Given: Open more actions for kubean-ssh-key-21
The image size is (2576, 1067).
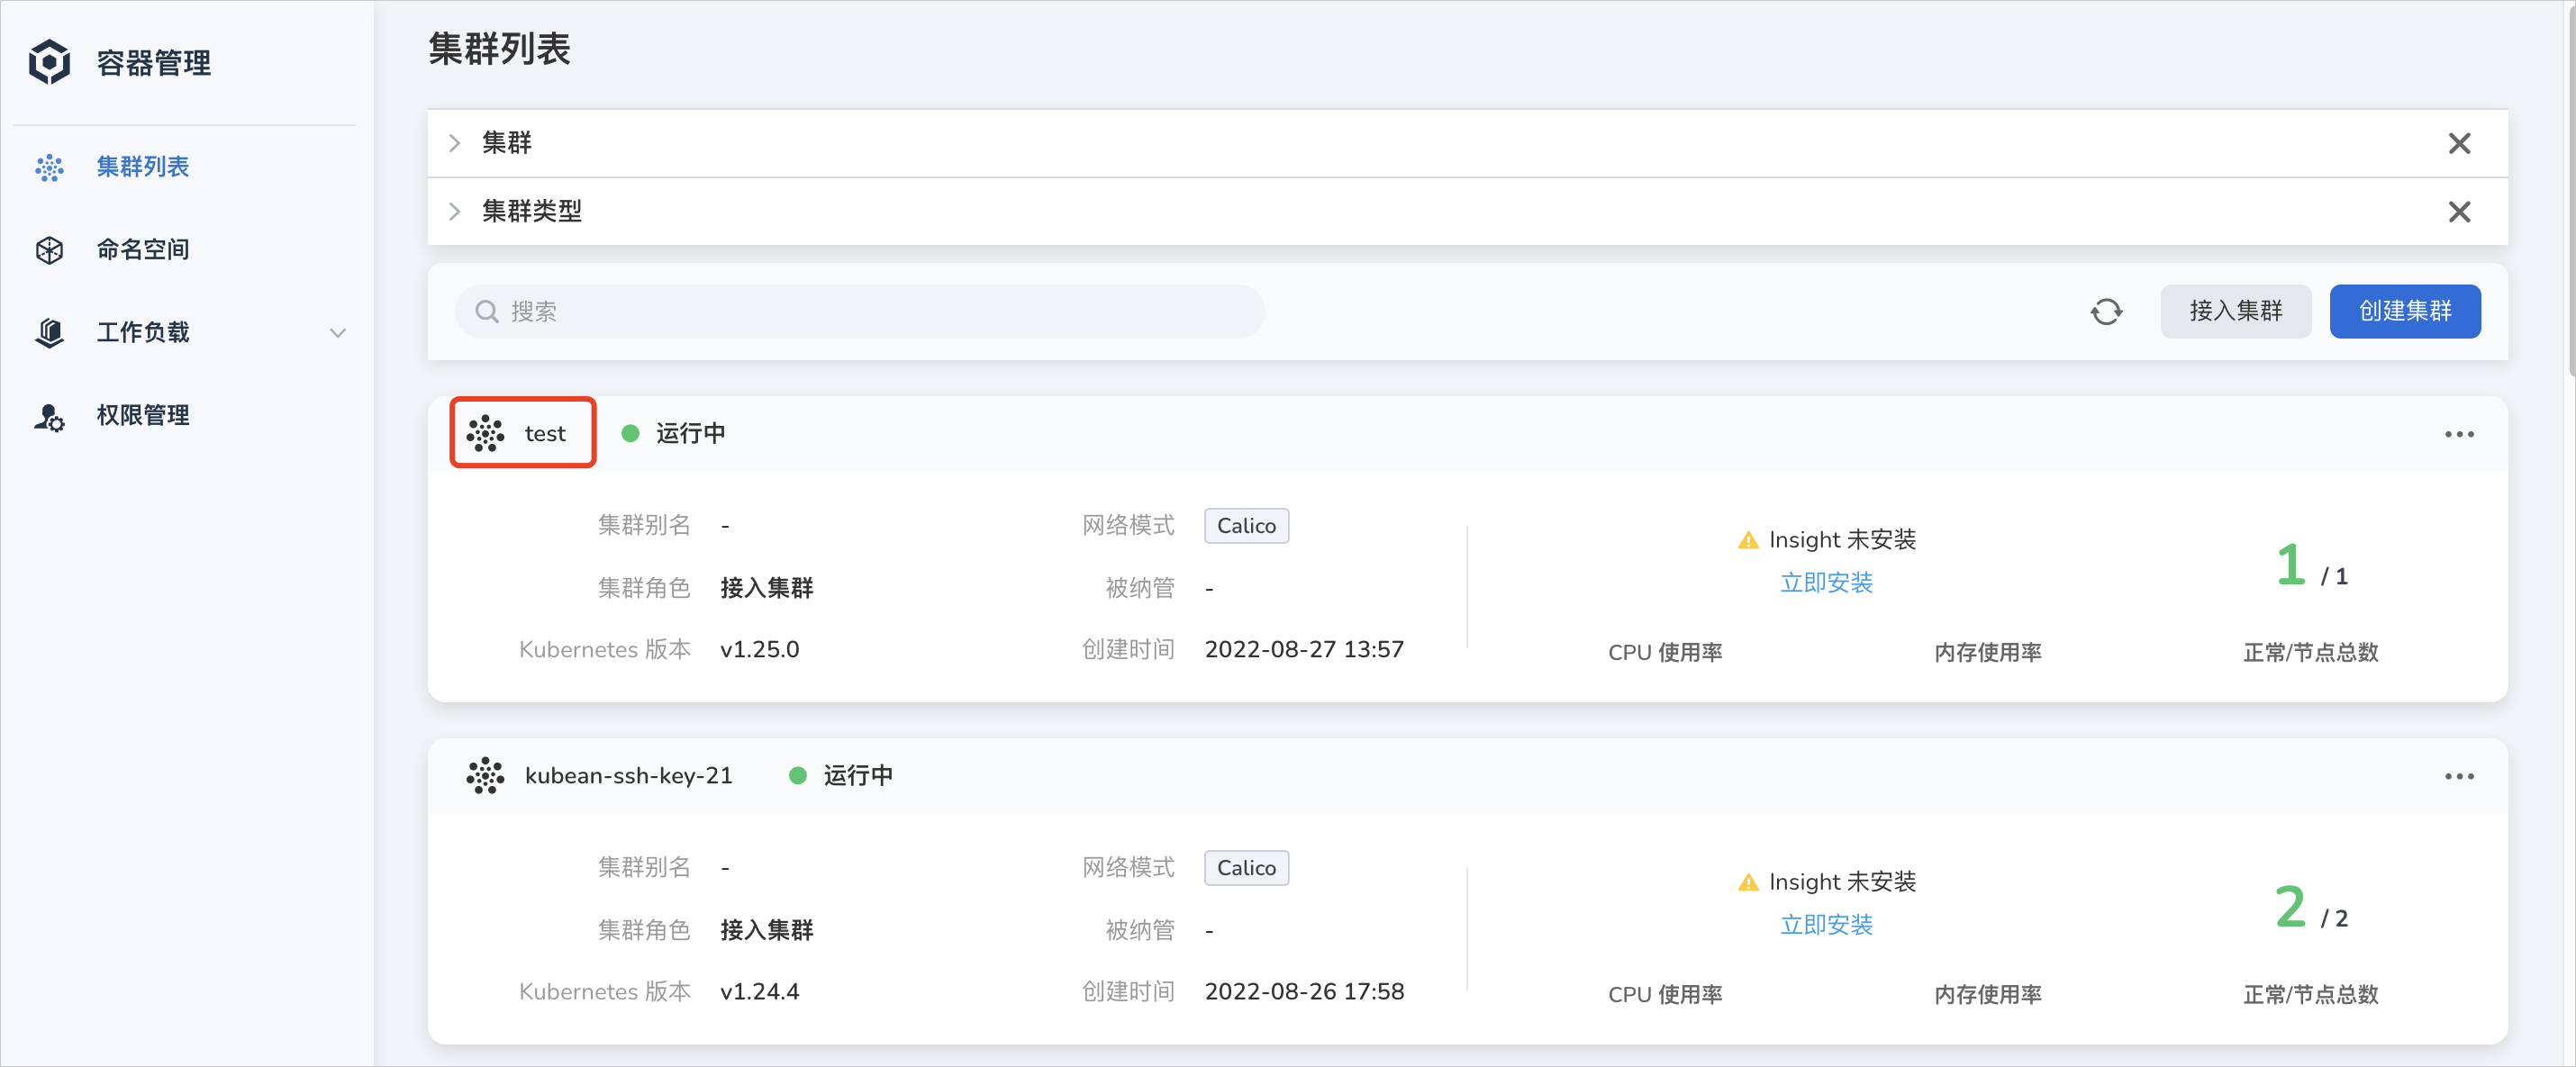Looking at the screenshot, I should 2459,776.
